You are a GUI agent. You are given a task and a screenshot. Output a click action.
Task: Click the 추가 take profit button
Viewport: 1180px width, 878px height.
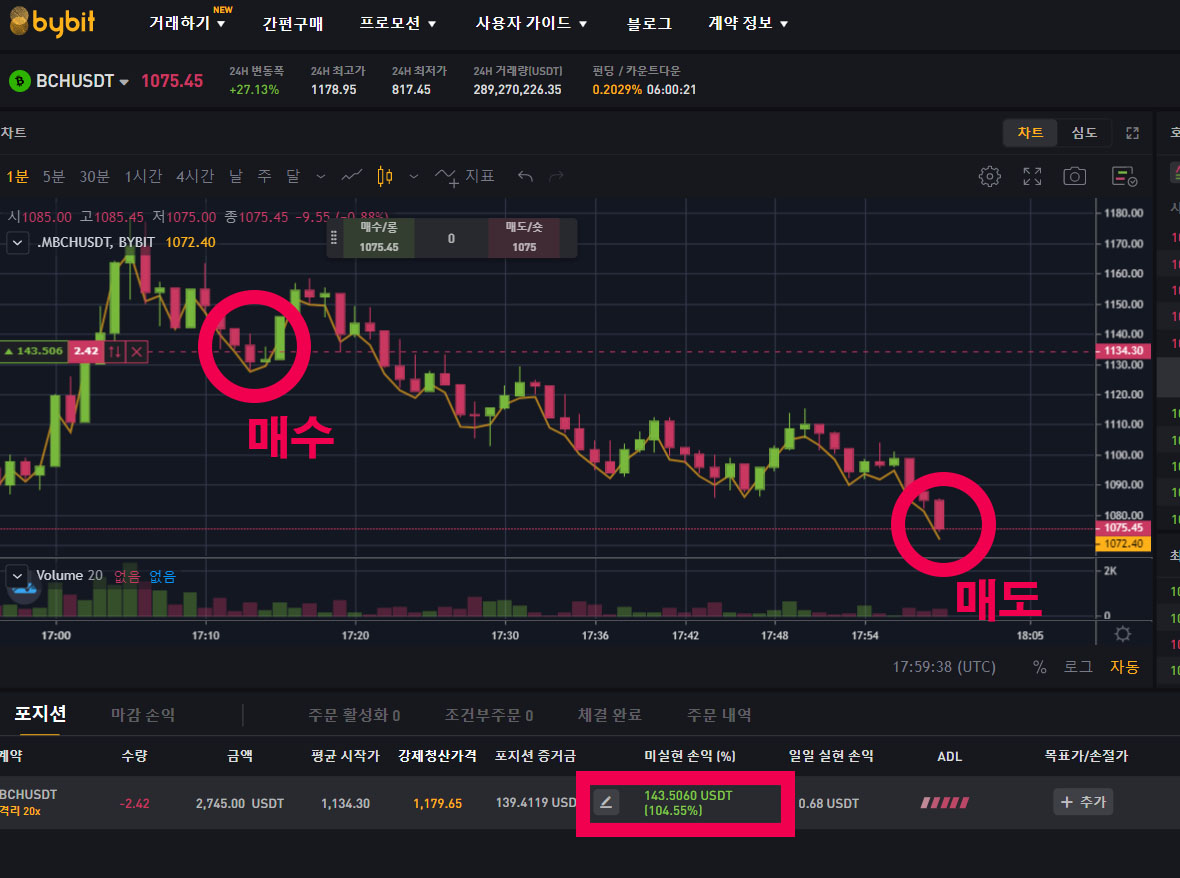[1082, 802]
